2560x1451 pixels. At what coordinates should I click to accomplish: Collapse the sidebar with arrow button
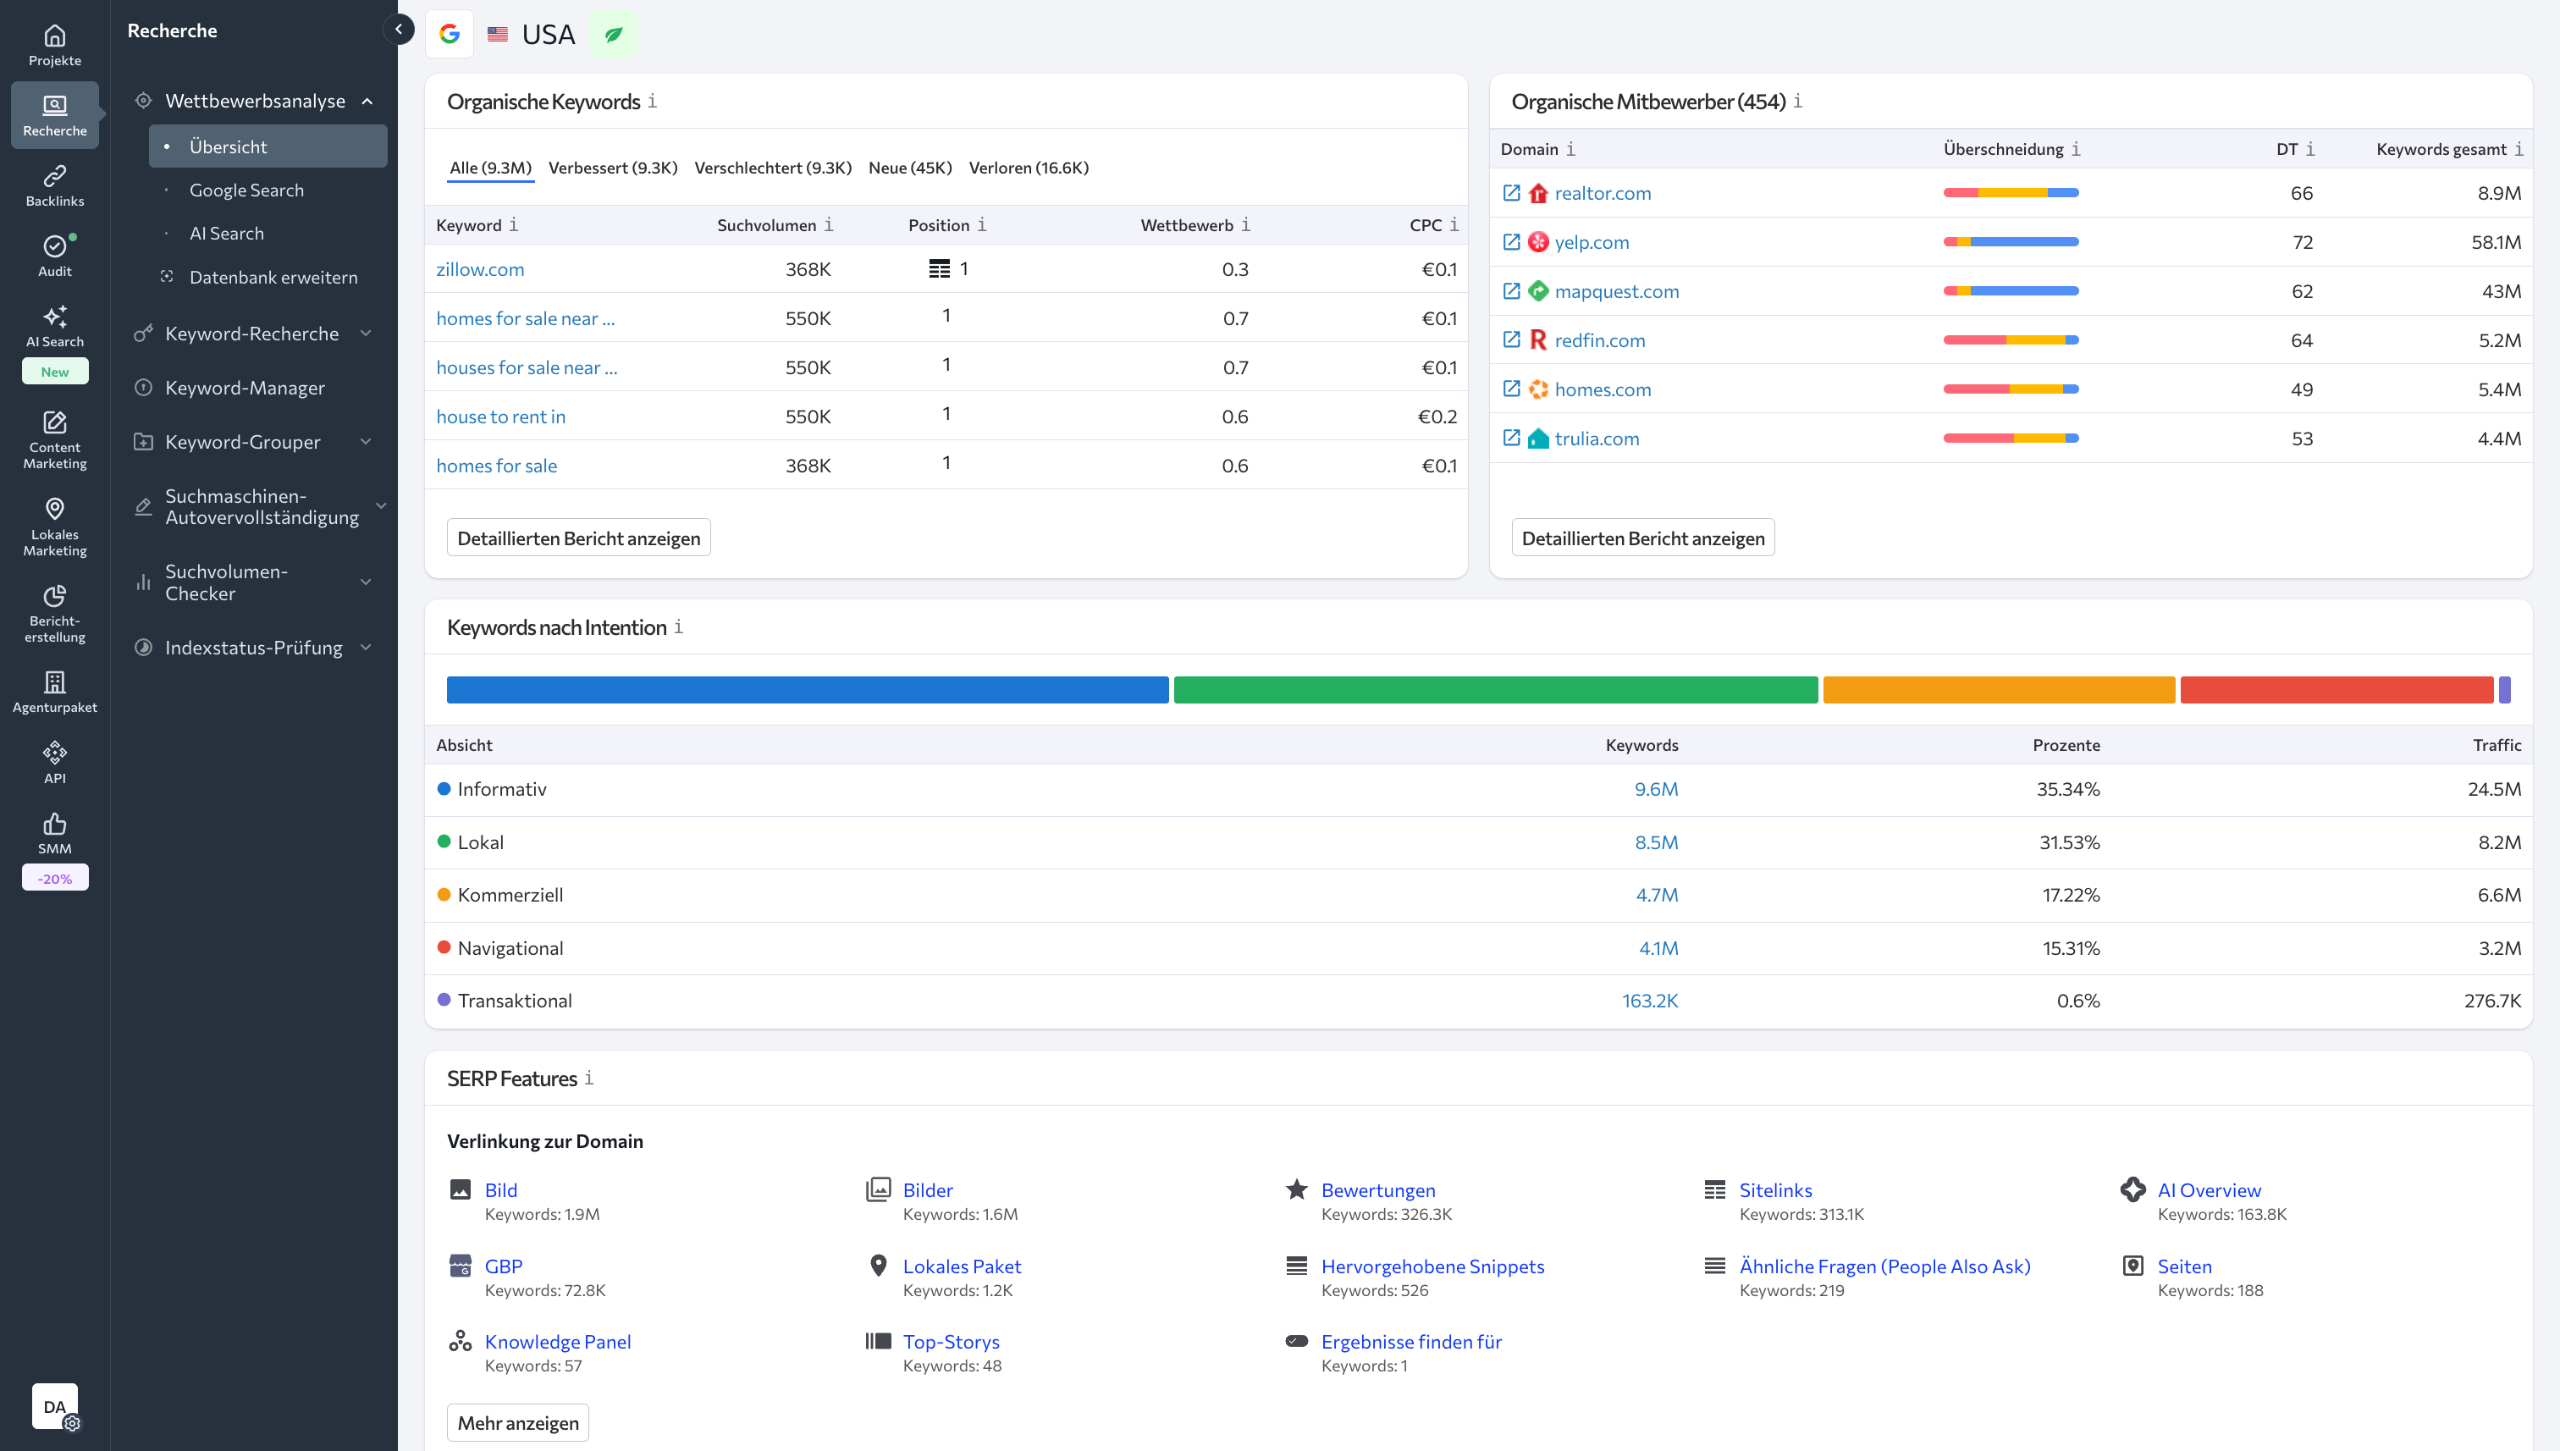398,29
